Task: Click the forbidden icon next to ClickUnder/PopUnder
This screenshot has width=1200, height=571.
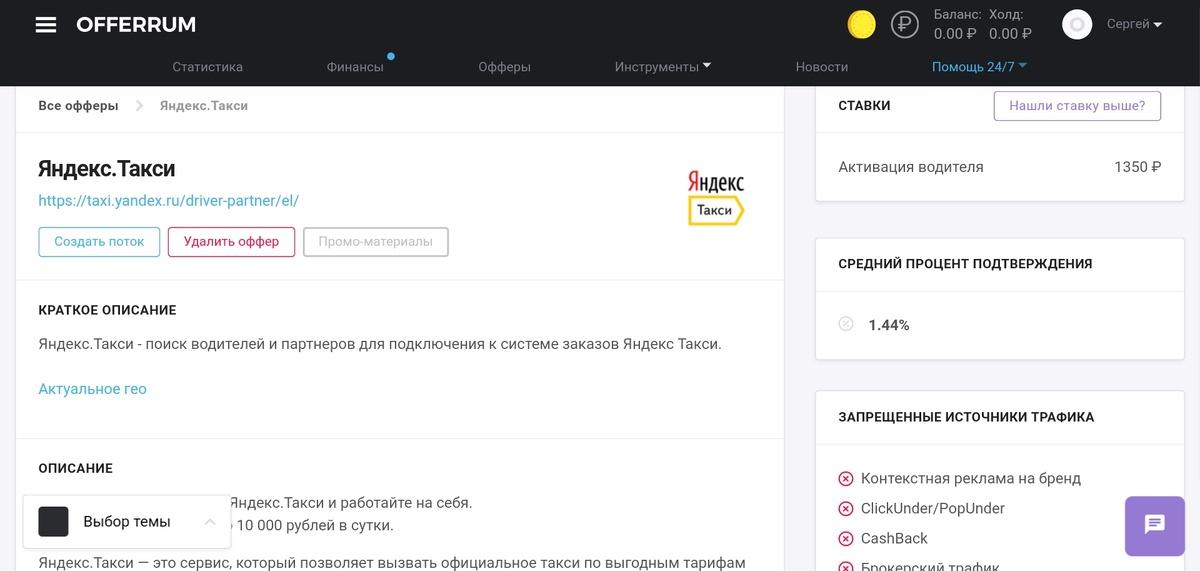Action: click(x=846, y=509)
